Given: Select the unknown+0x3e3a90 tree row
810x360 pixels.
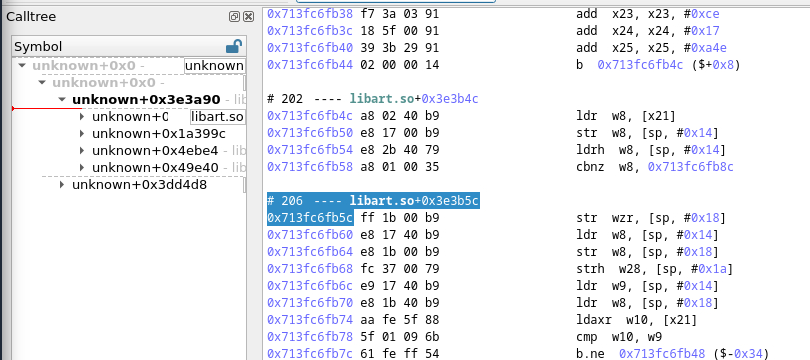Looking at the screenshot, I should tap(146, 100).
